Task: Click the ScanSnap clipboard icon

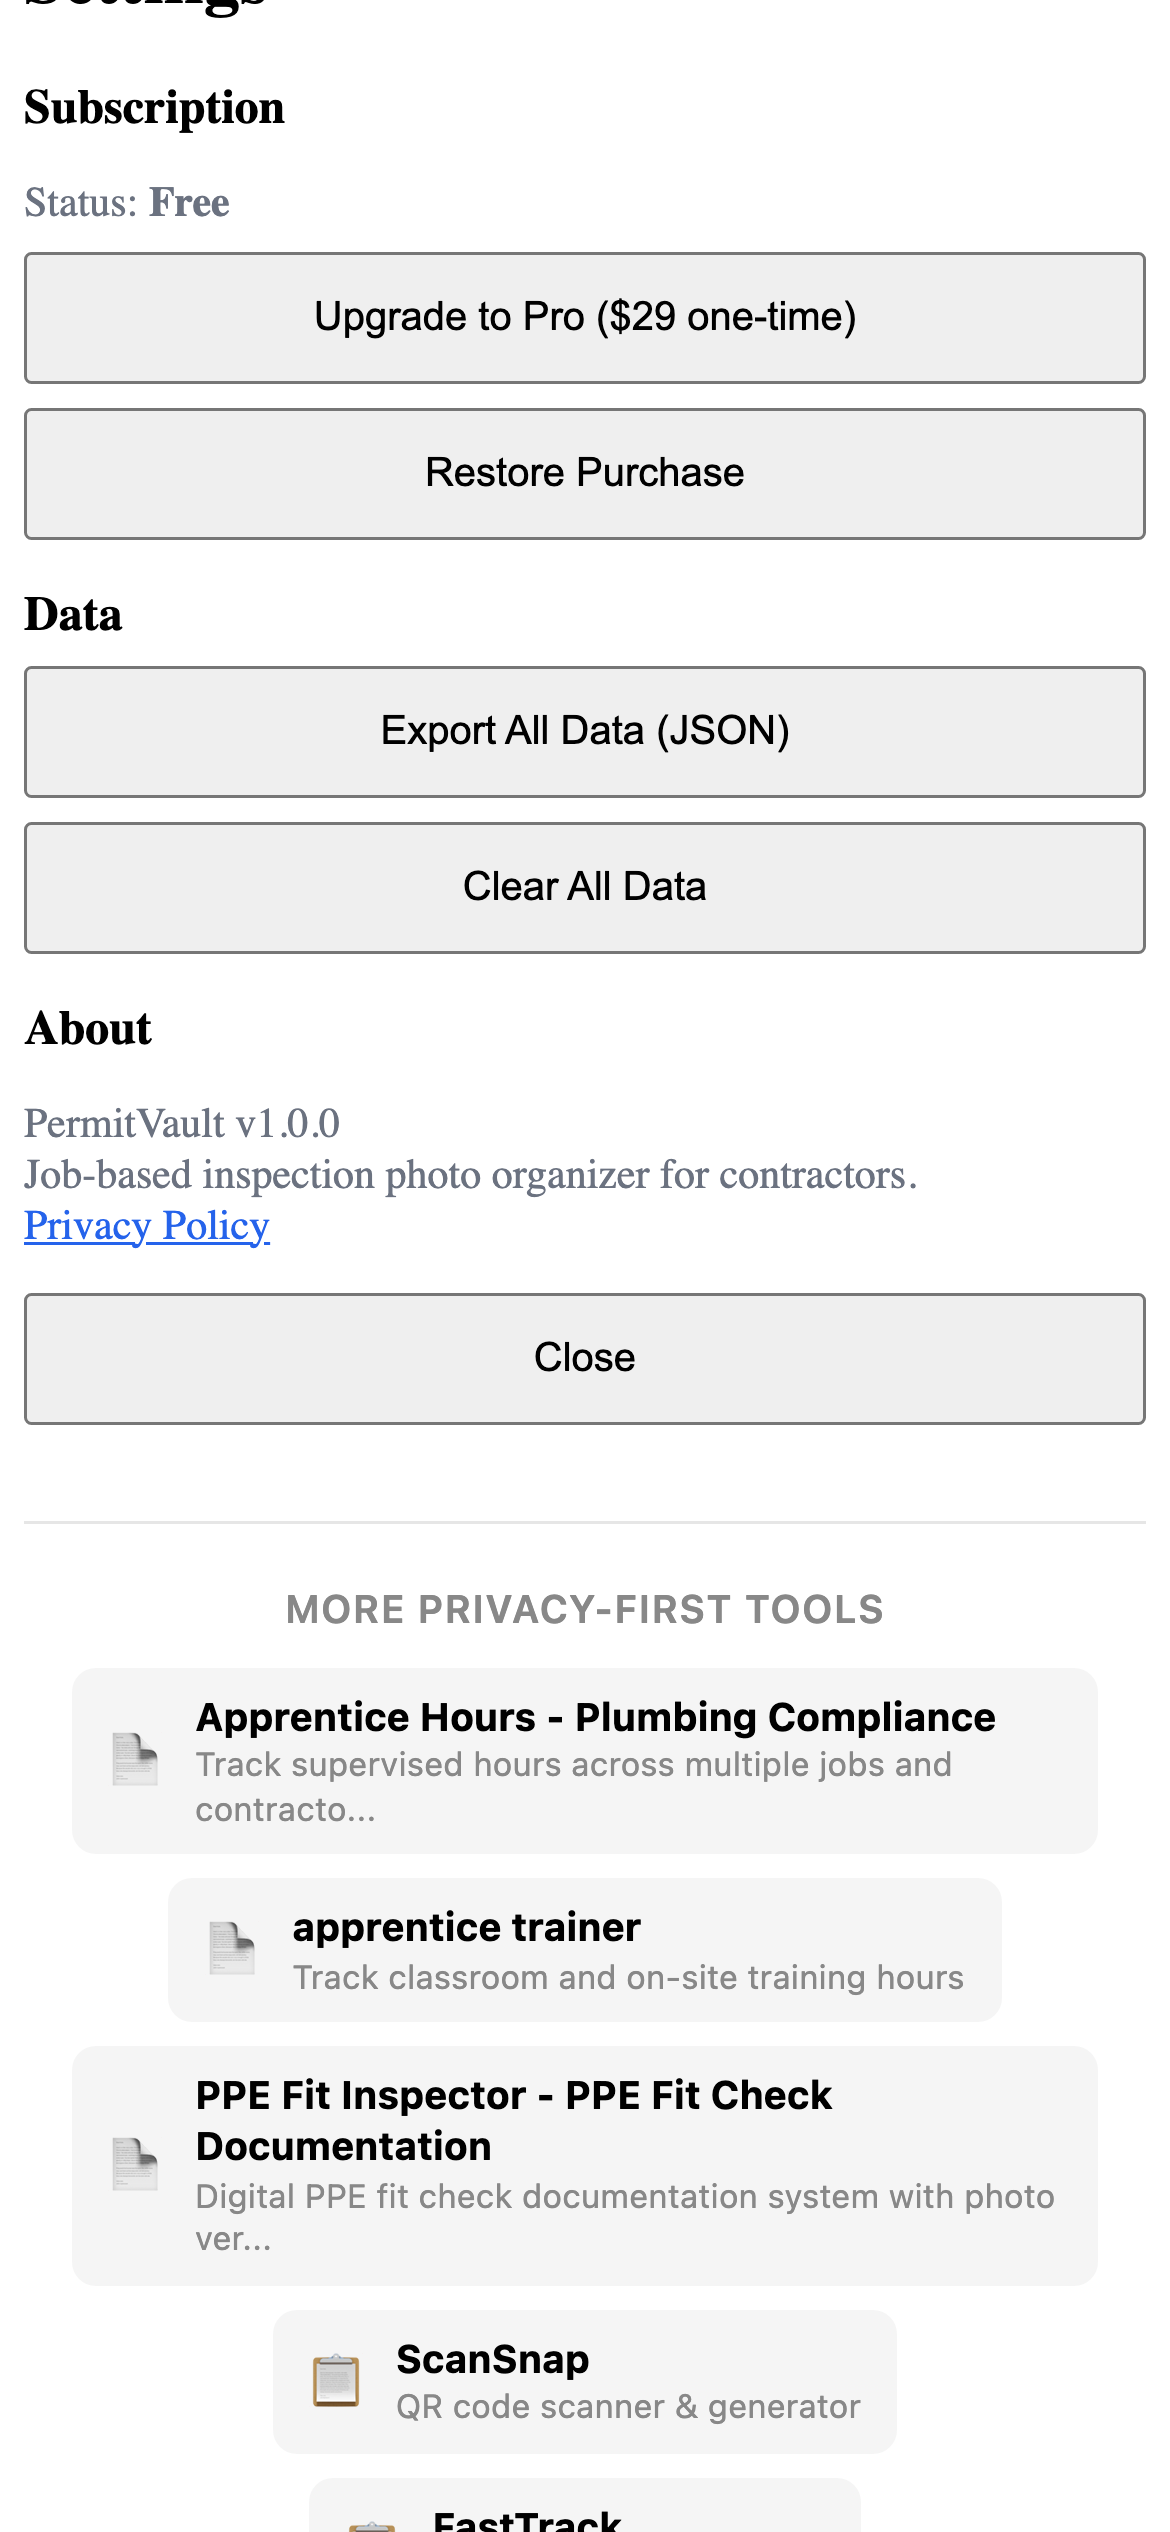Action: (333, 2383)
